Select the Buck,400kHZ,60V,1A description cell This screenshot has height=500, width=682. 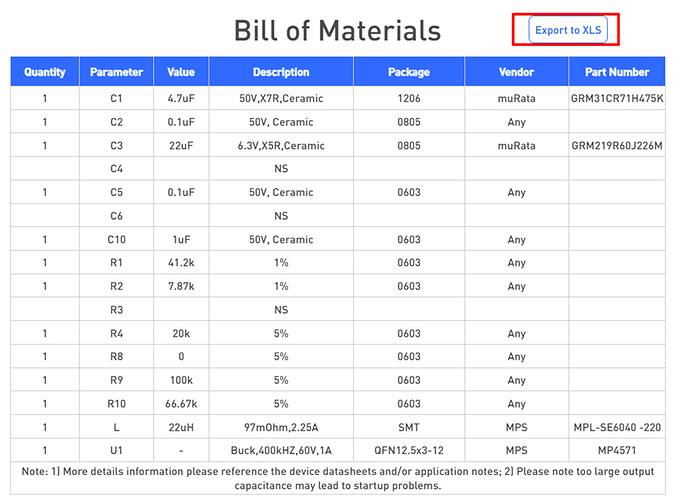(281, 450)
